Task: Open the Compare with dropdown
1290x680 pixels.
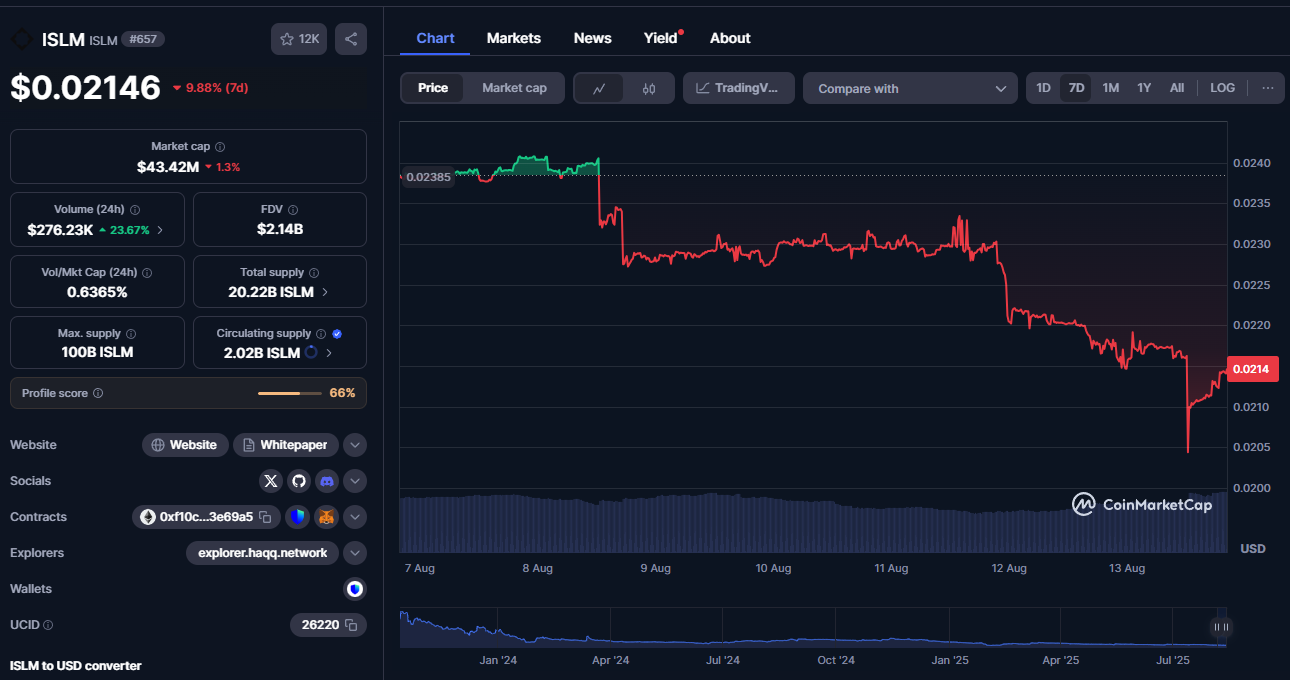Action: coord(910,88)
